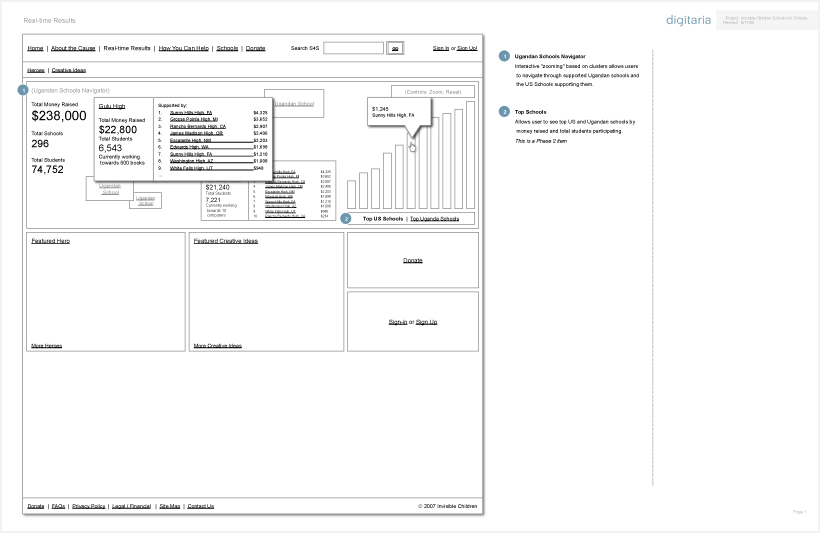Image resolution: width=820 pixels, height=533 pixels.
Task: Open FAQs link in the footer
Action: [59, 506]
